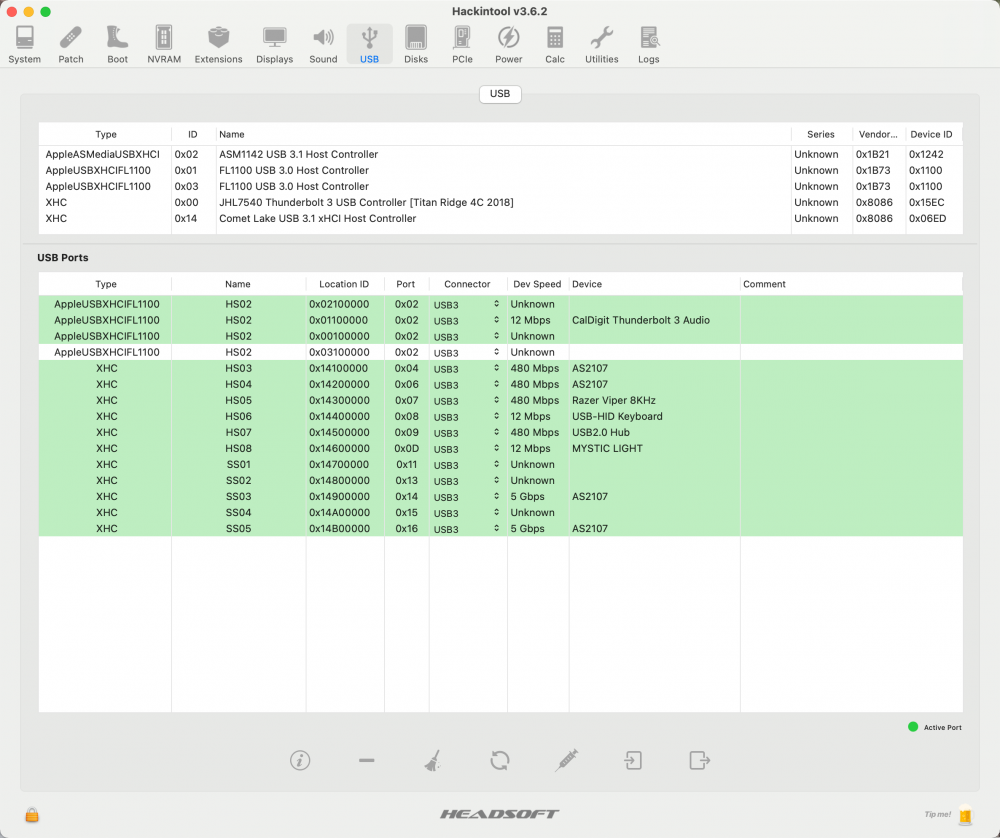Open connector dropdown for HS03 row
The width and height of the screenshot is (1000, 838).
click(x=467, y=369)
